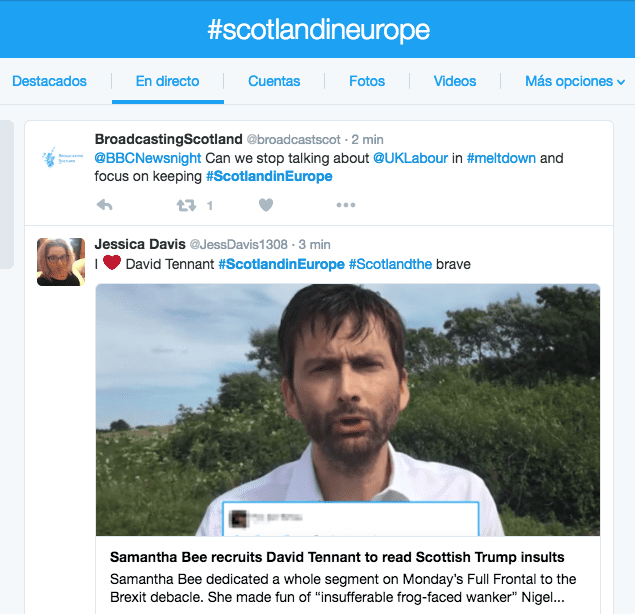Open the @JessDavis1308 handle
The width and height of the screenshot is (635, 614).
click(x=239, y=245)
